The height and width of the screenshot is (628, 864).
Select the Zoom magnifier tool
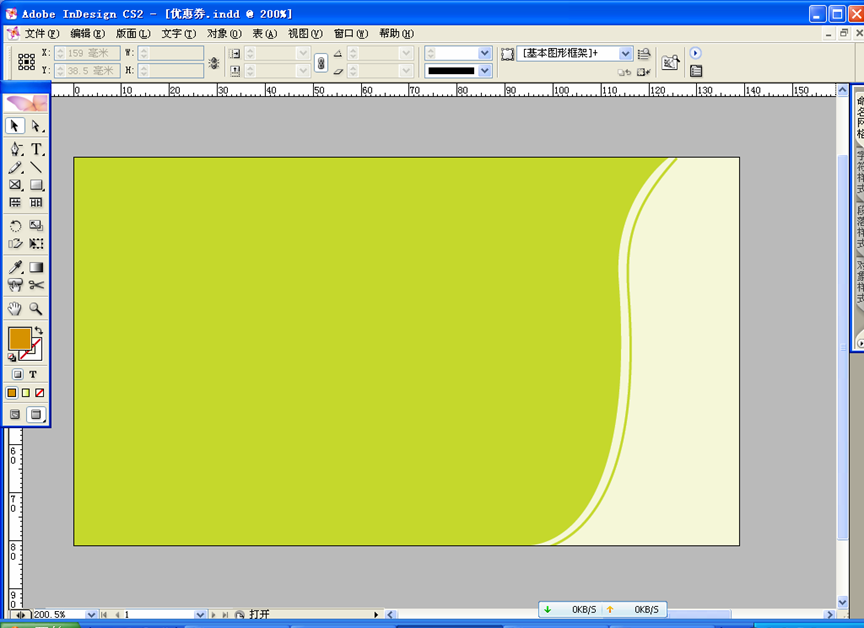tap(37, 309)
